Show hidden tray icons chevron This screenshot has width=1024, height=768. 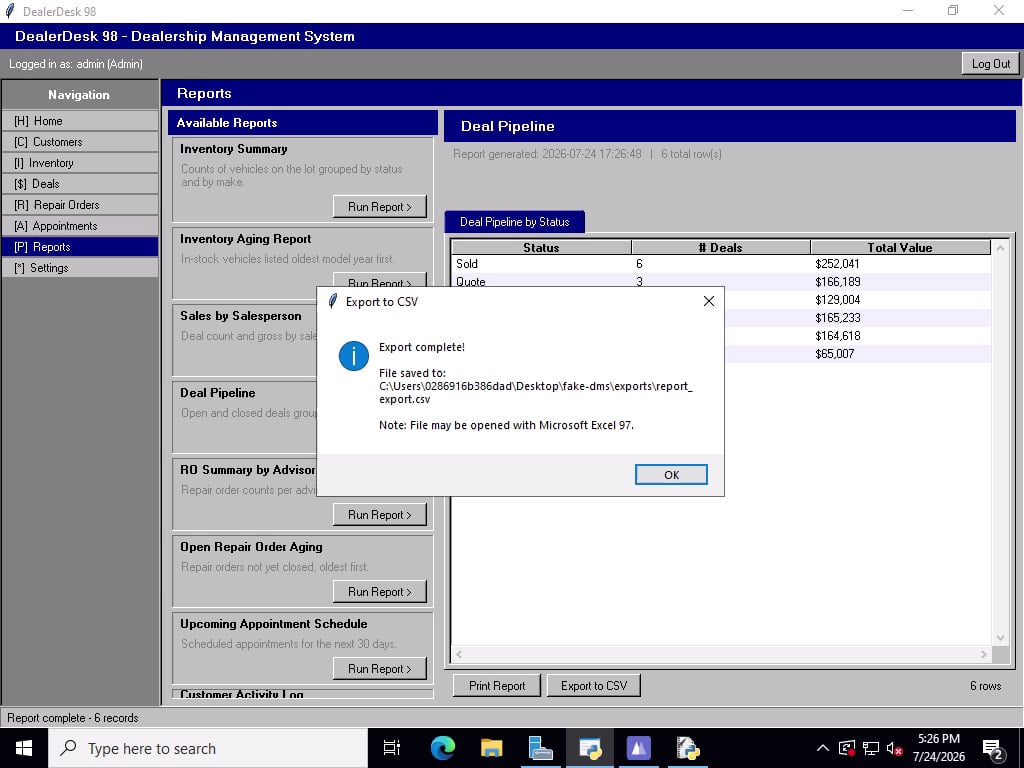[x=822, y=748]
